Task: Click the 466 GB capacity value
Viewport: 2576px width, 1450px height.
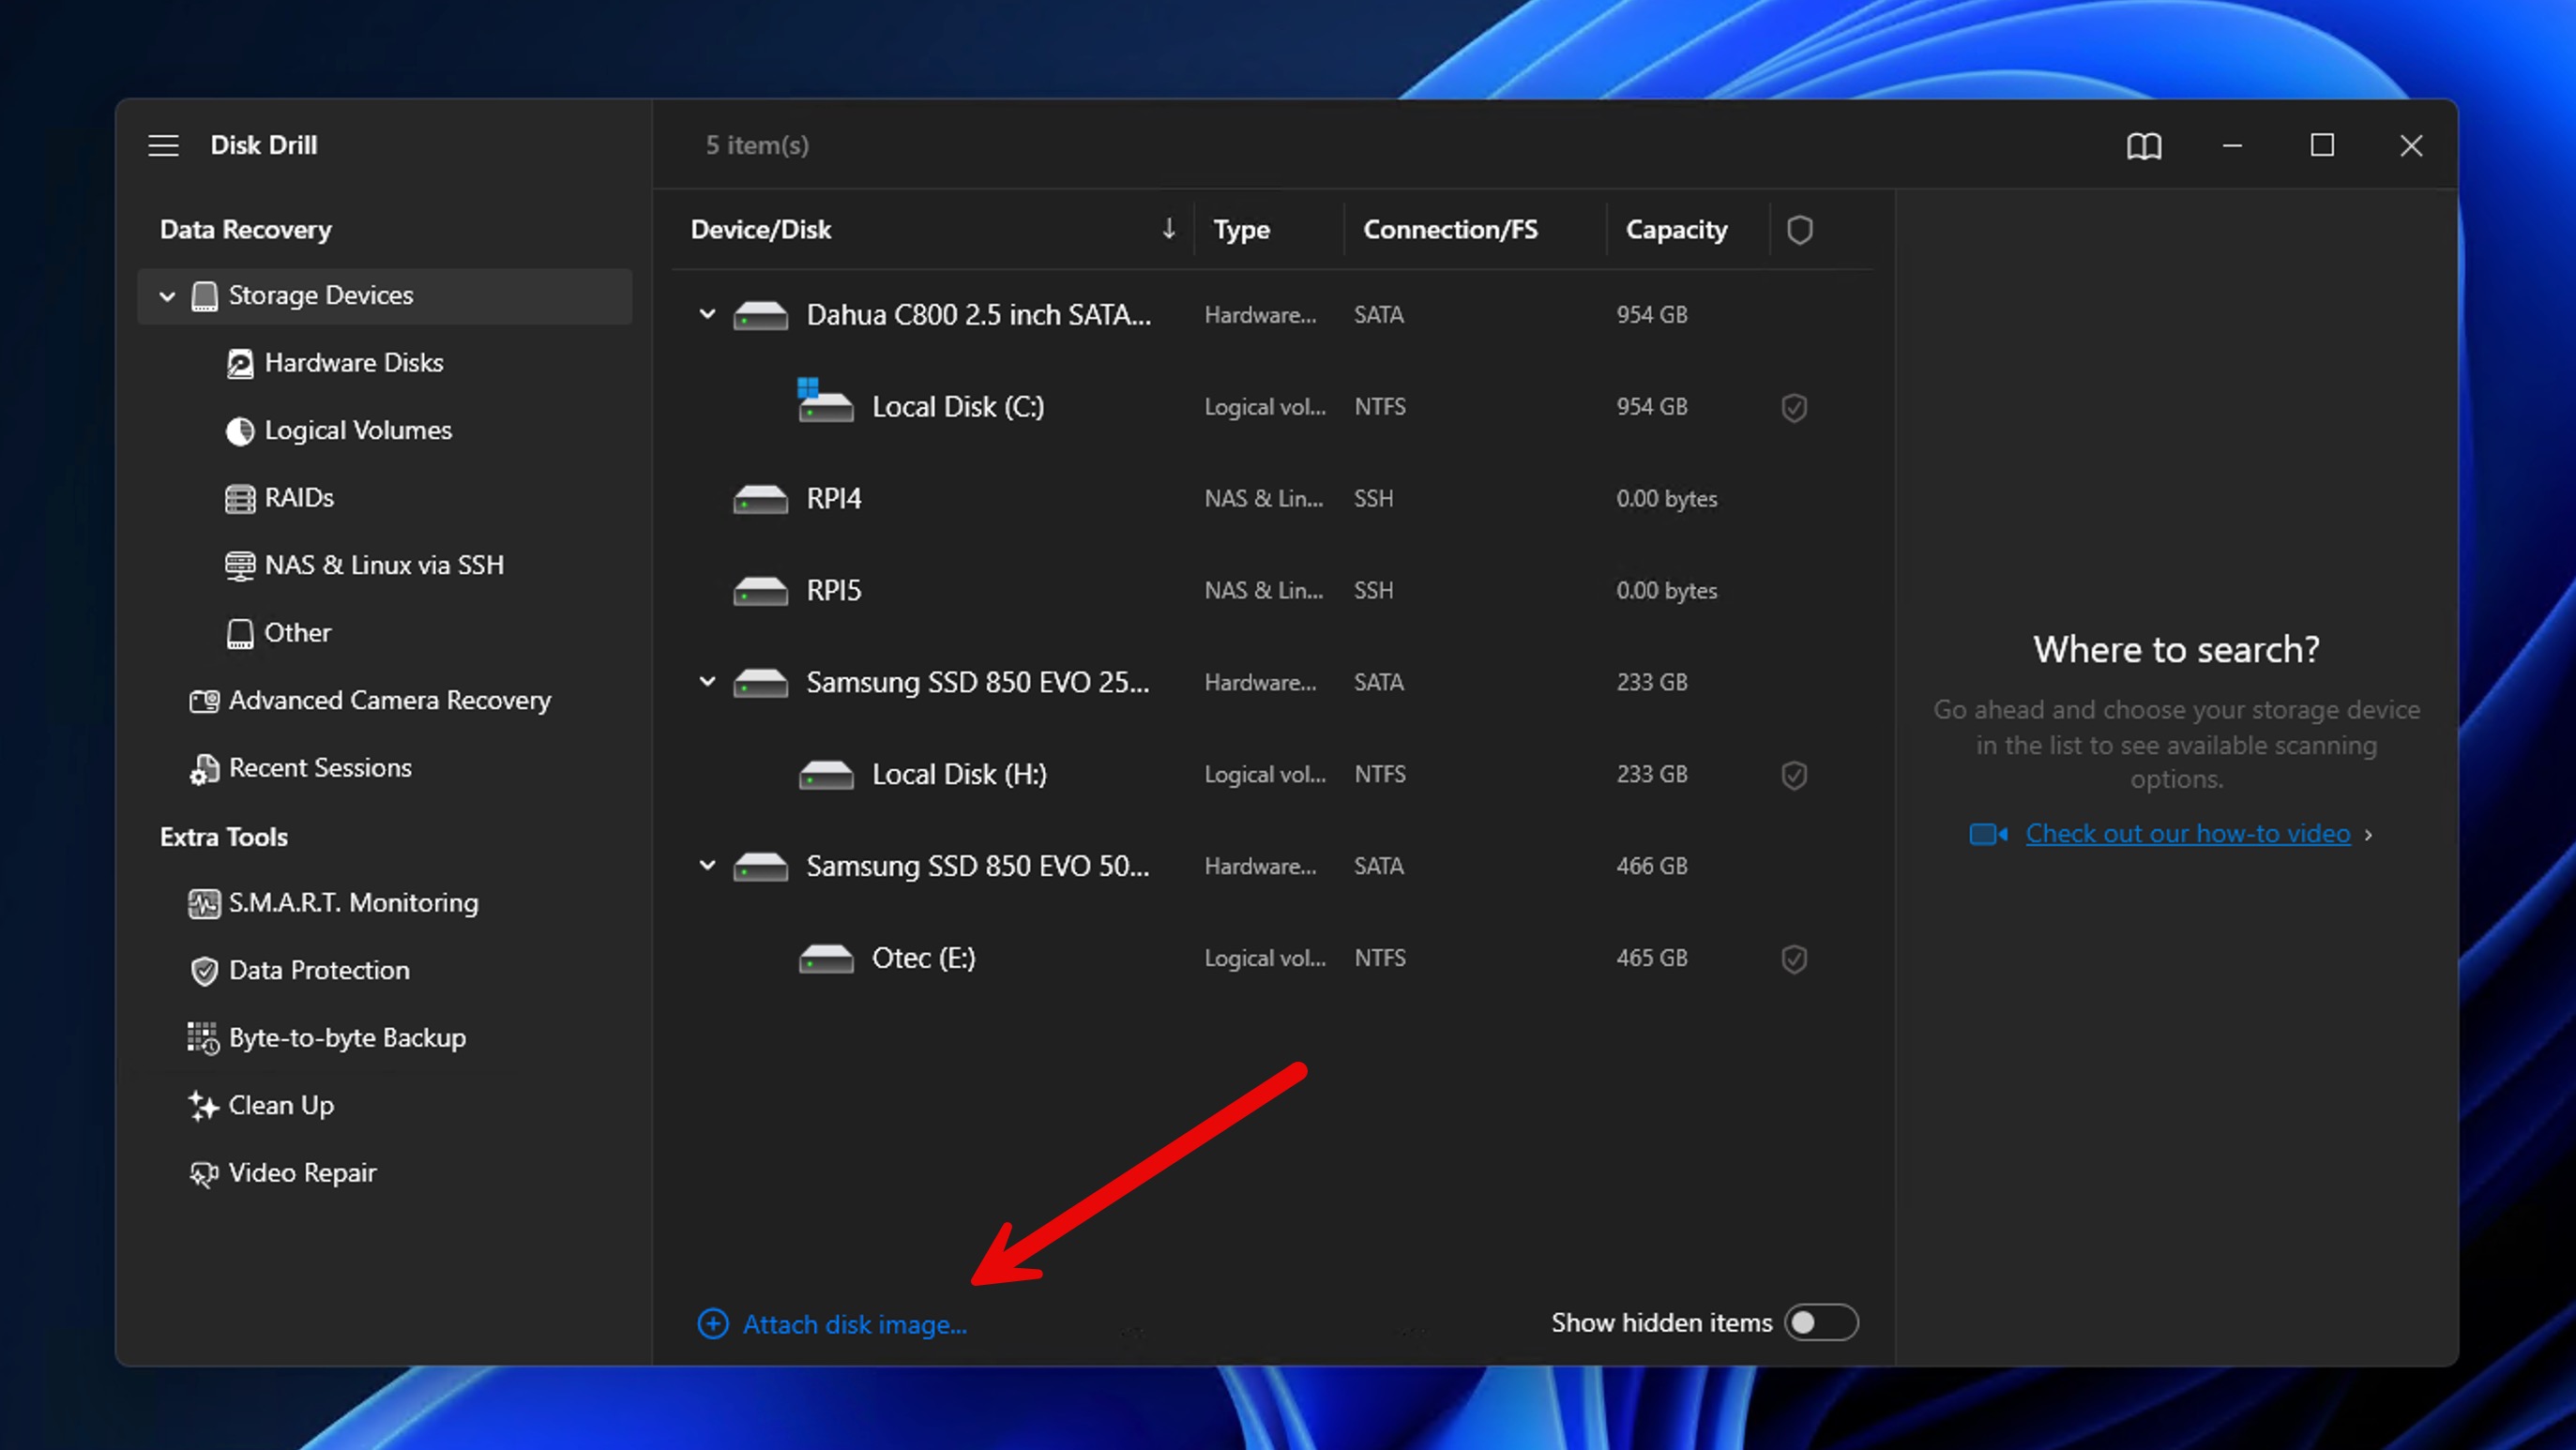Action: 1651,866
